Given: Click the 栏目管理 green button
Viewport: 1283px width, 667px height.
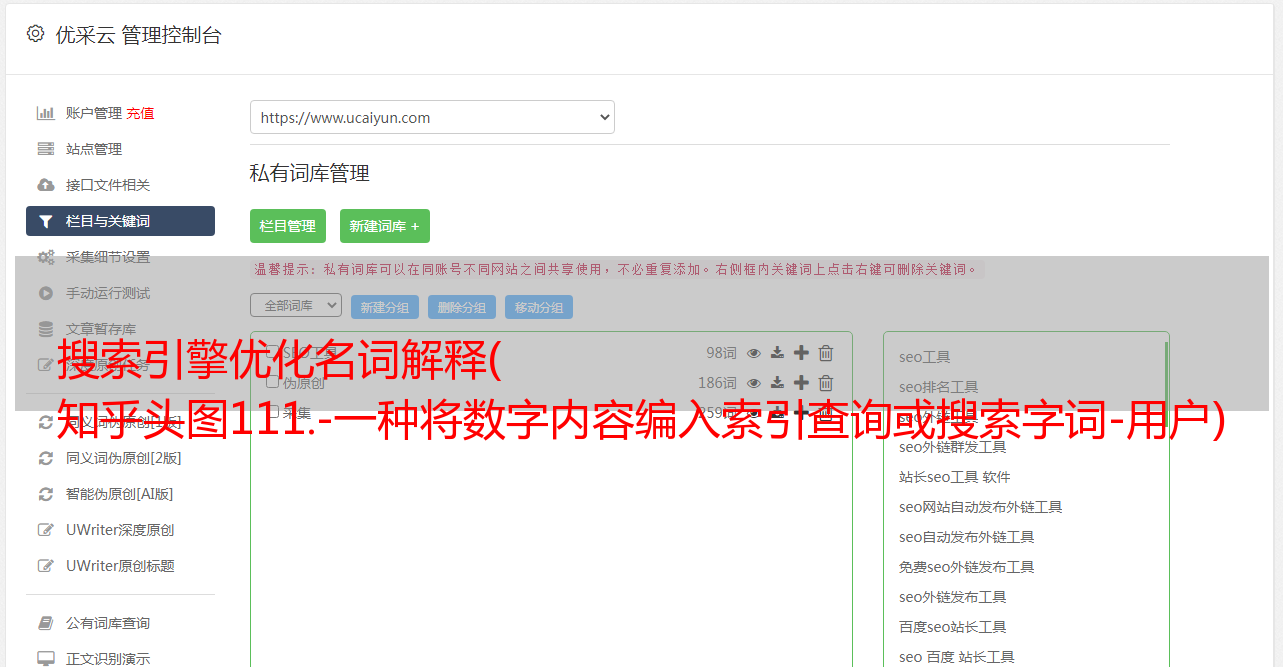Looking at the screenshot, I should [x=288, y=226].
